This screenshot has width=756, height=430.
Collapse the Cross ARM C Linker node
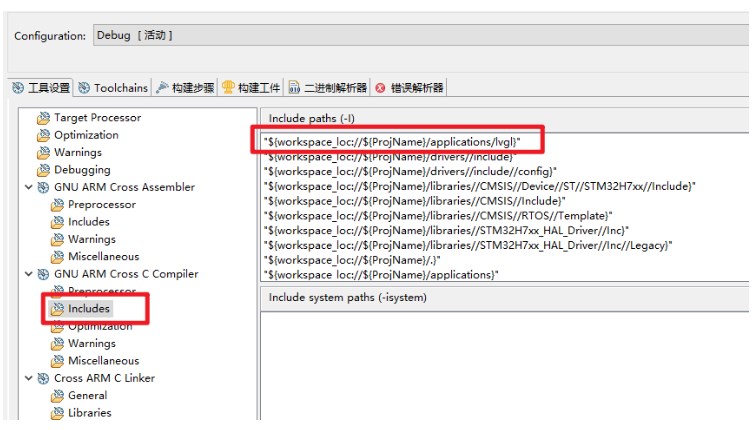(29, 378)
